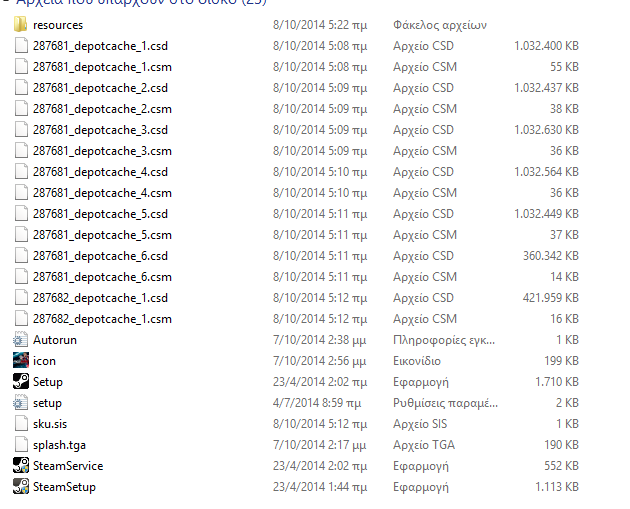Click the lowercase setup configuration settings icon
The height and width of the screenshot is (509, 630).
point(20,403)
